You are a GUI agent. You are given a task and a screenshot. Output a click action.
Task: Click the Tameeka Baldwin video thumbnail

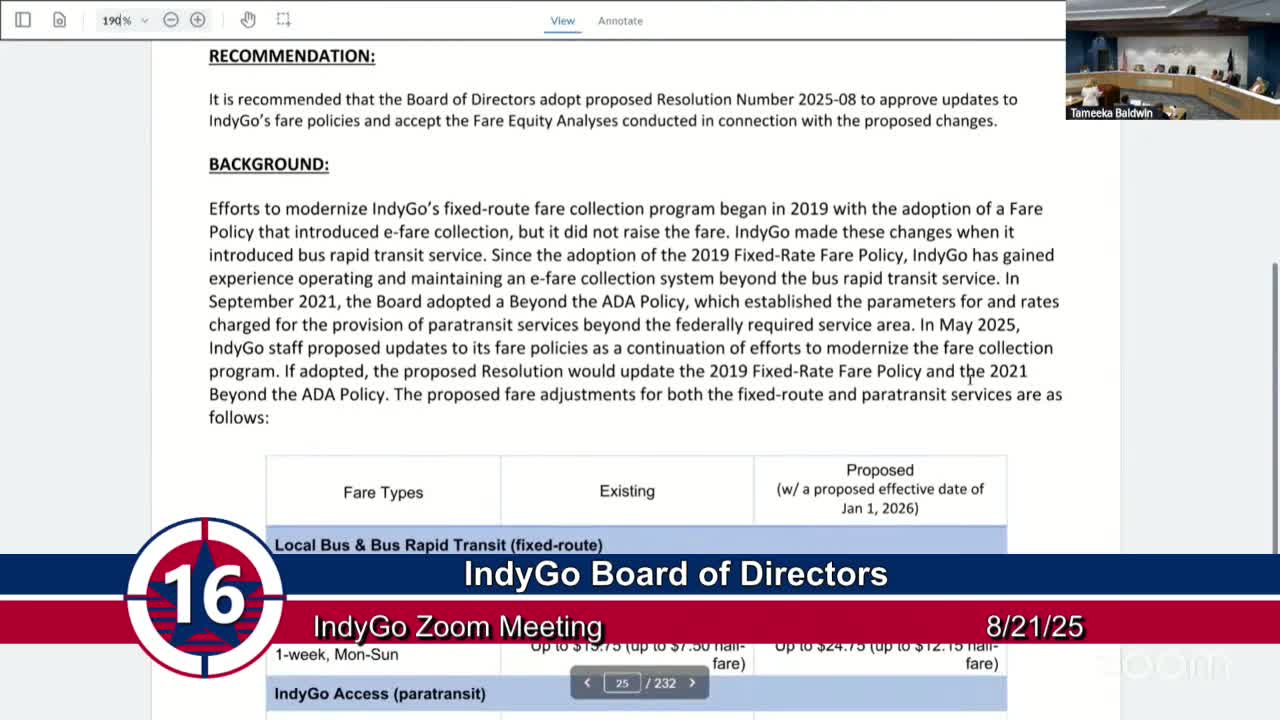[1173, 60]
